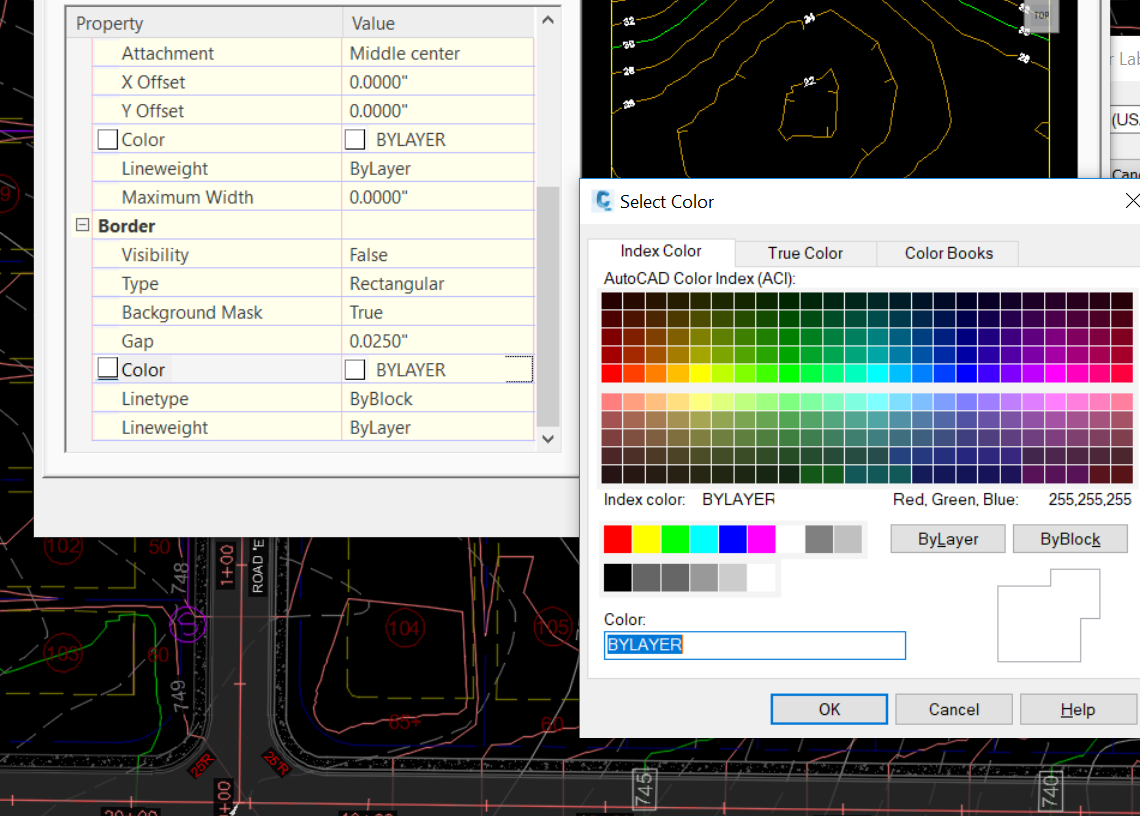This screenshot has width=1140, height=816.
Task: Toggle the checkbox beside the Border Color property
Action: tap(107, 367)
